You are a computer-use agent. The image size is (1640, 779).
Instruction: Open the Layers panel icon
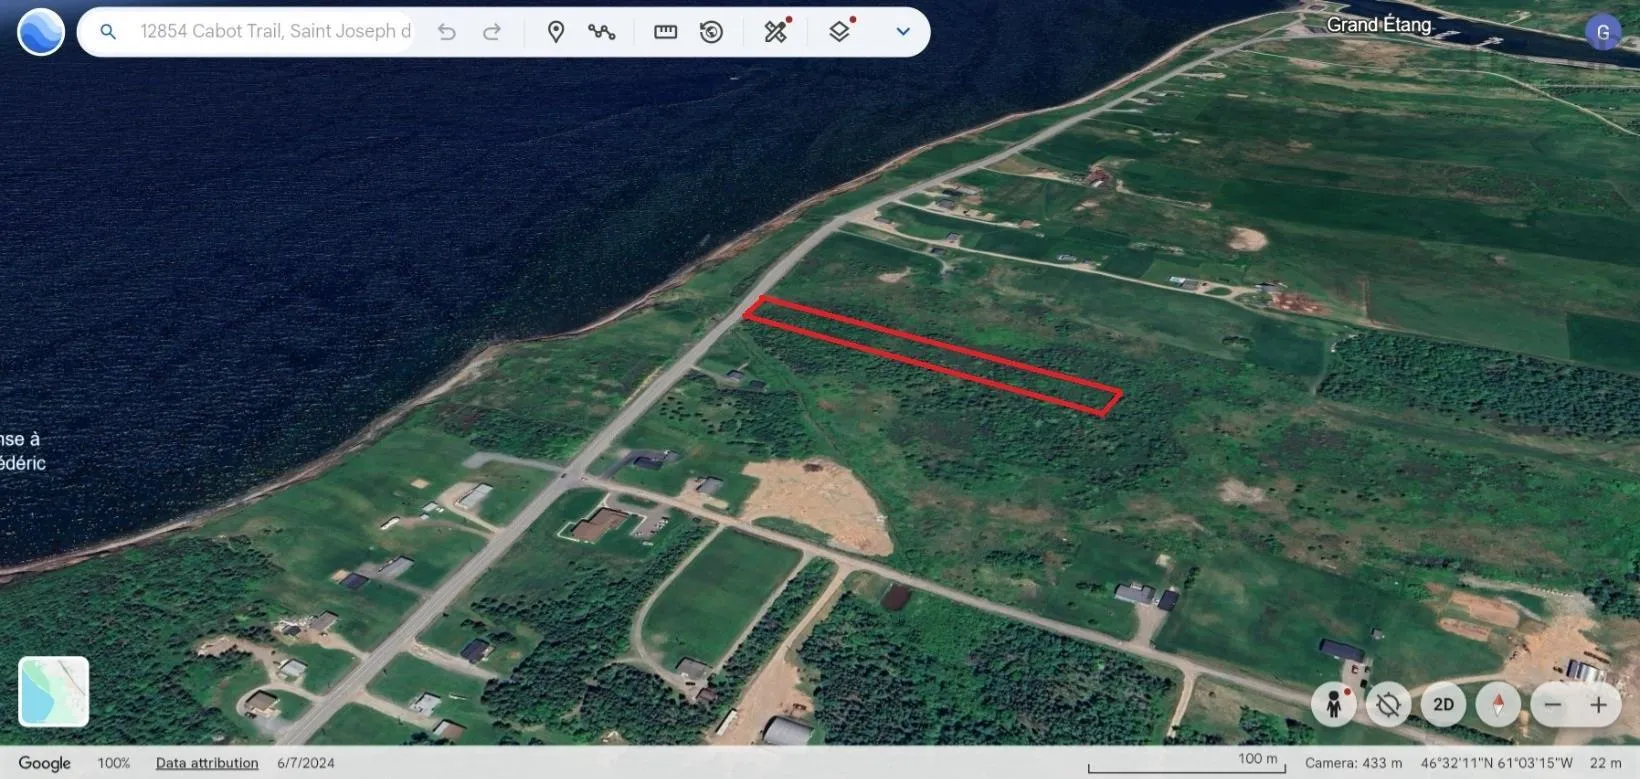[x=840, y=32]
